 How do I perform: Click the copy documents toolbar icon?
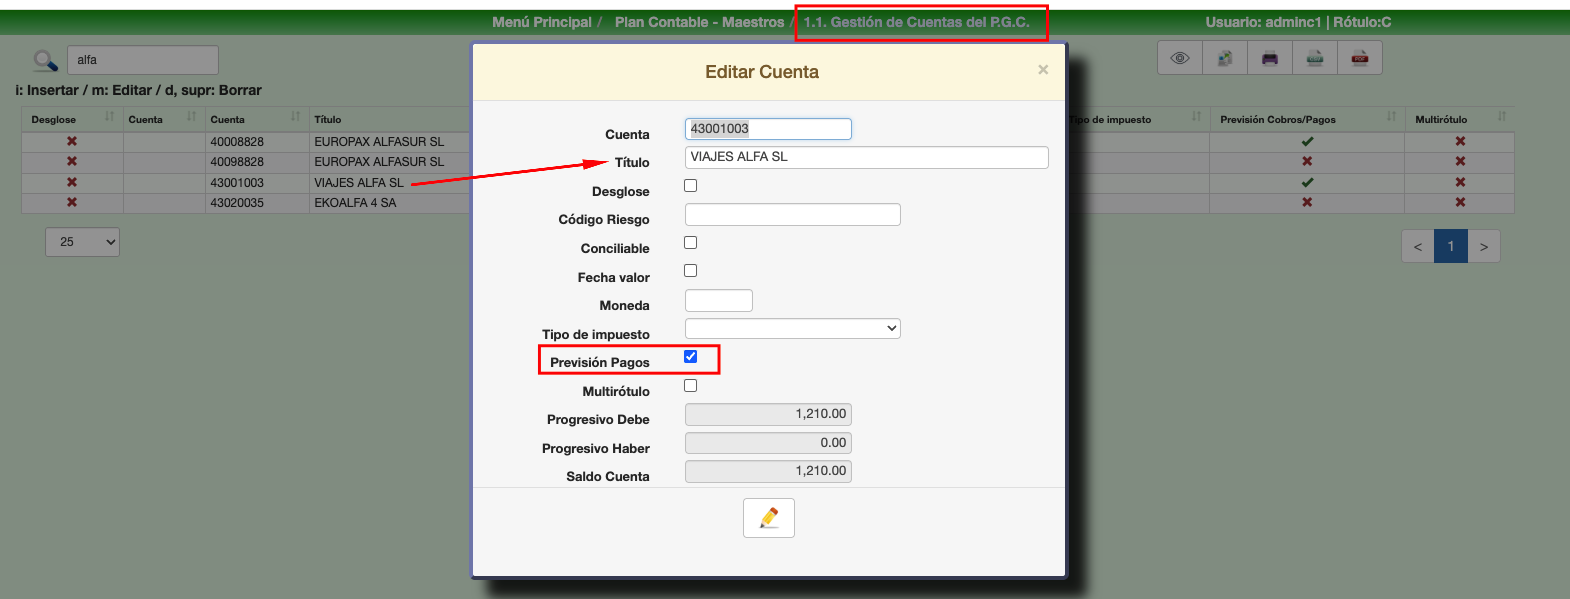(x=1225, y=58)
